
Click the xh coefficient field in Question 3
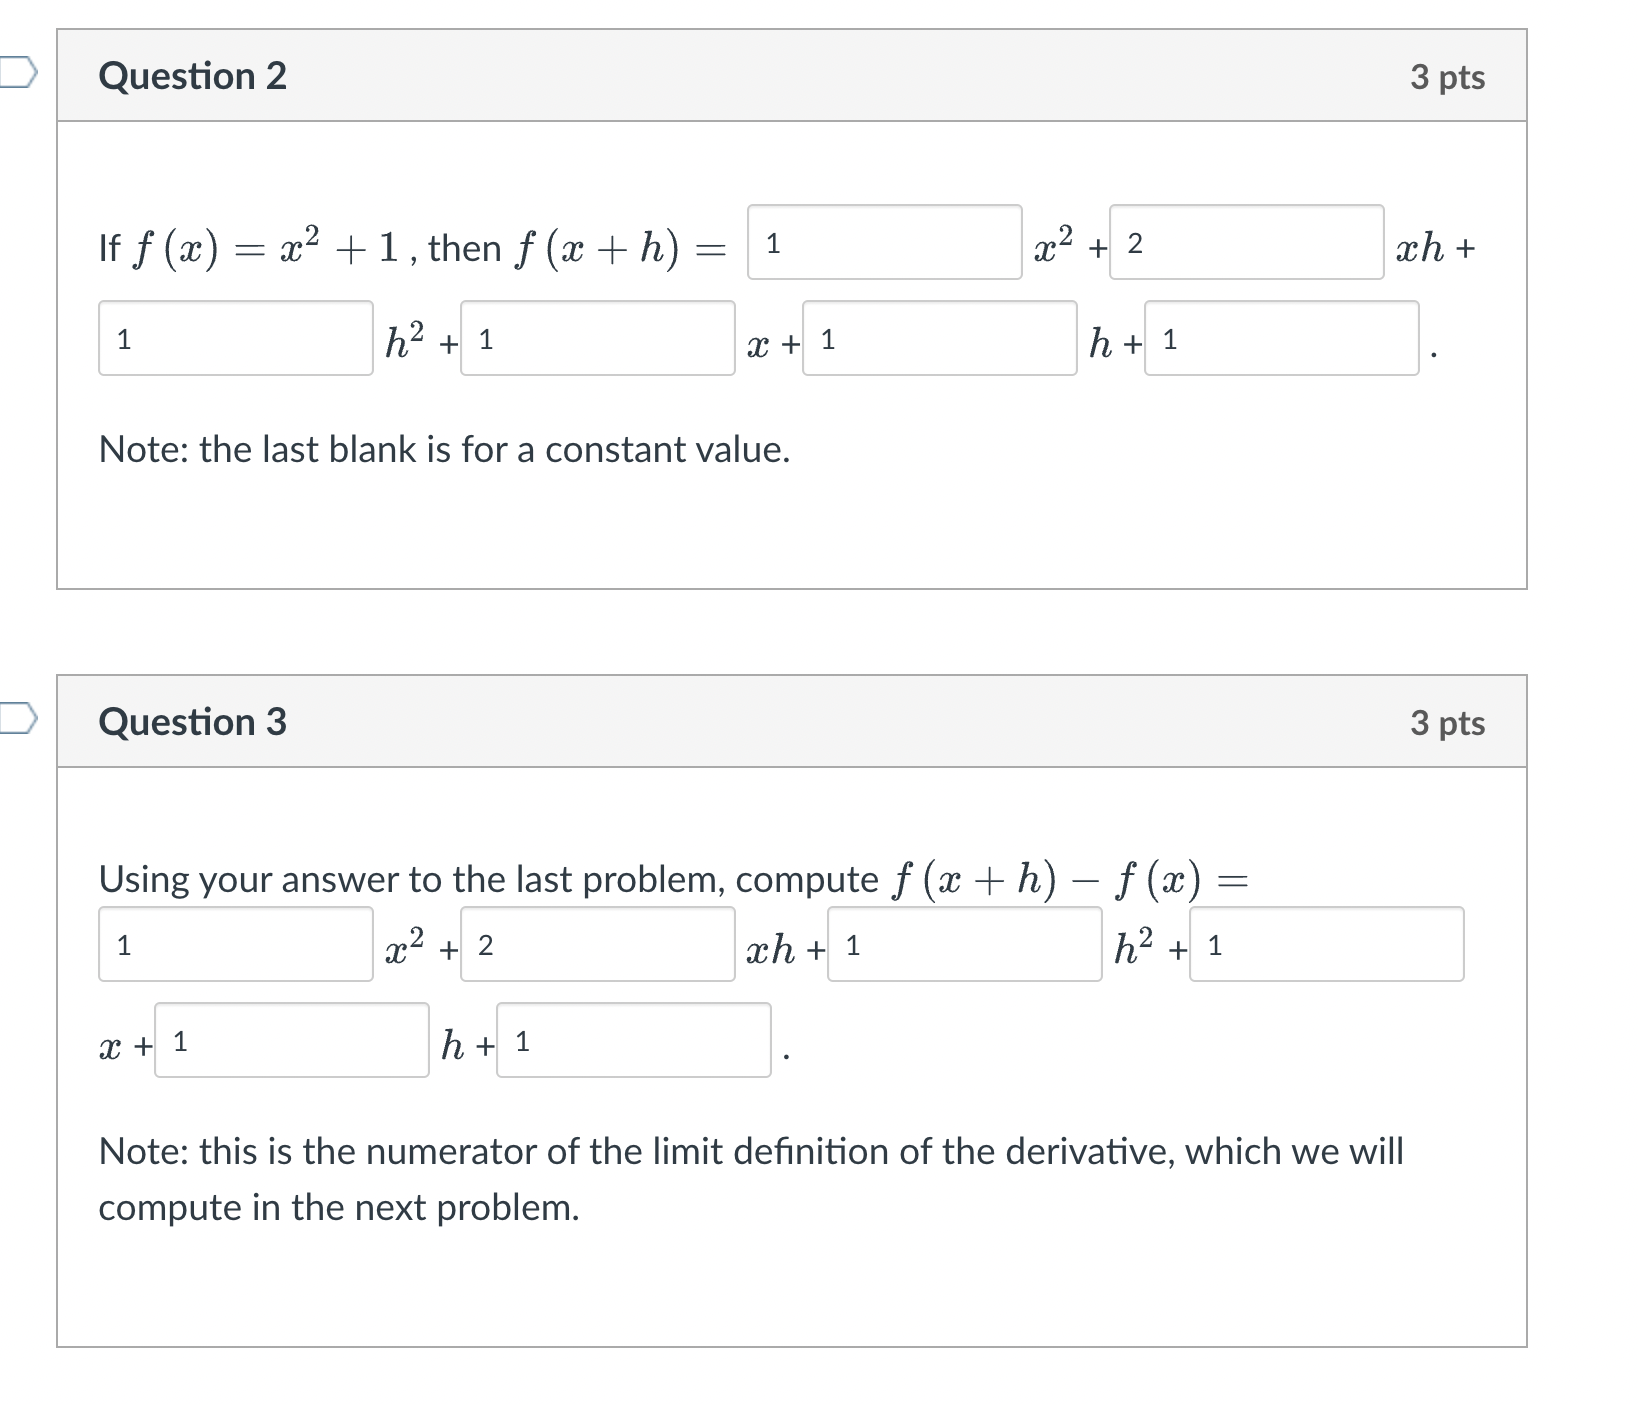[x=597, y=944]
